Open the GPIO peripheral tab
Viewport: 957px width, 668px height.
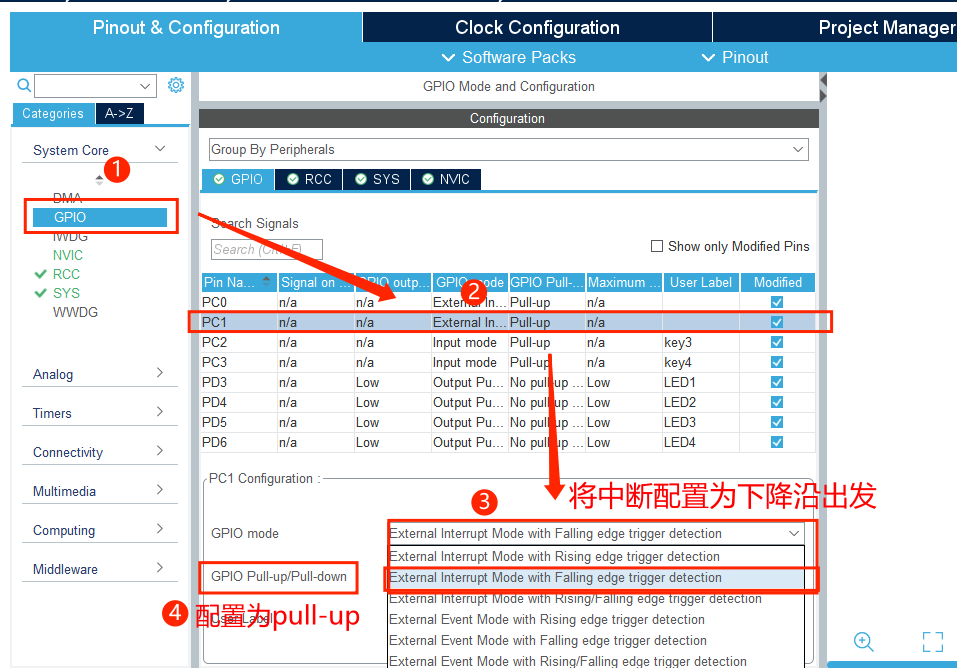(238, 180)
